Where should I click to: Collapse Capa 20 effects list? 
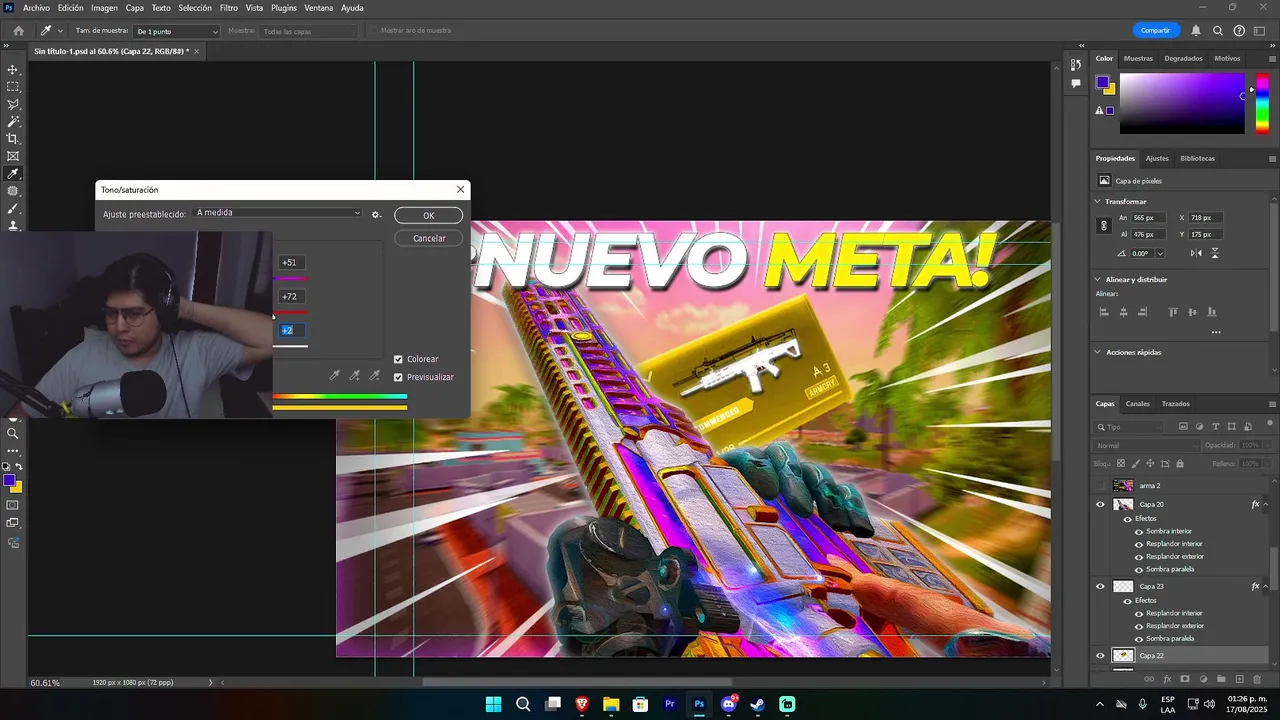click(x=1267, y=505)
